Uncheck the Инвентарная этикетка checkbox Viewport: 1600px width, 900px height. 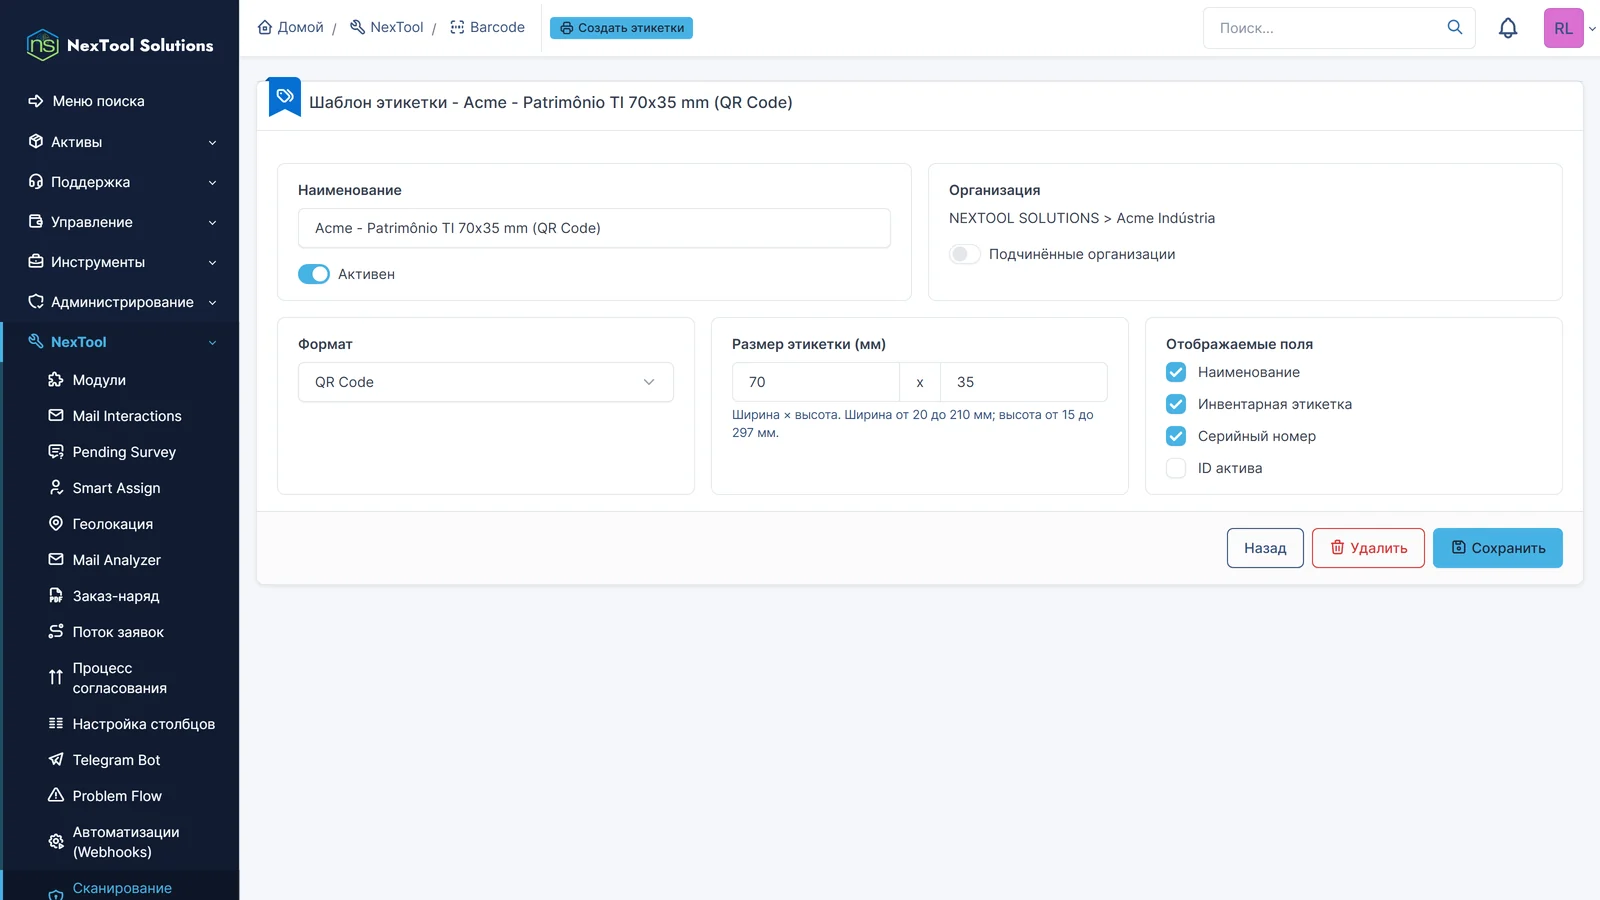click(x=1176, y=404)
